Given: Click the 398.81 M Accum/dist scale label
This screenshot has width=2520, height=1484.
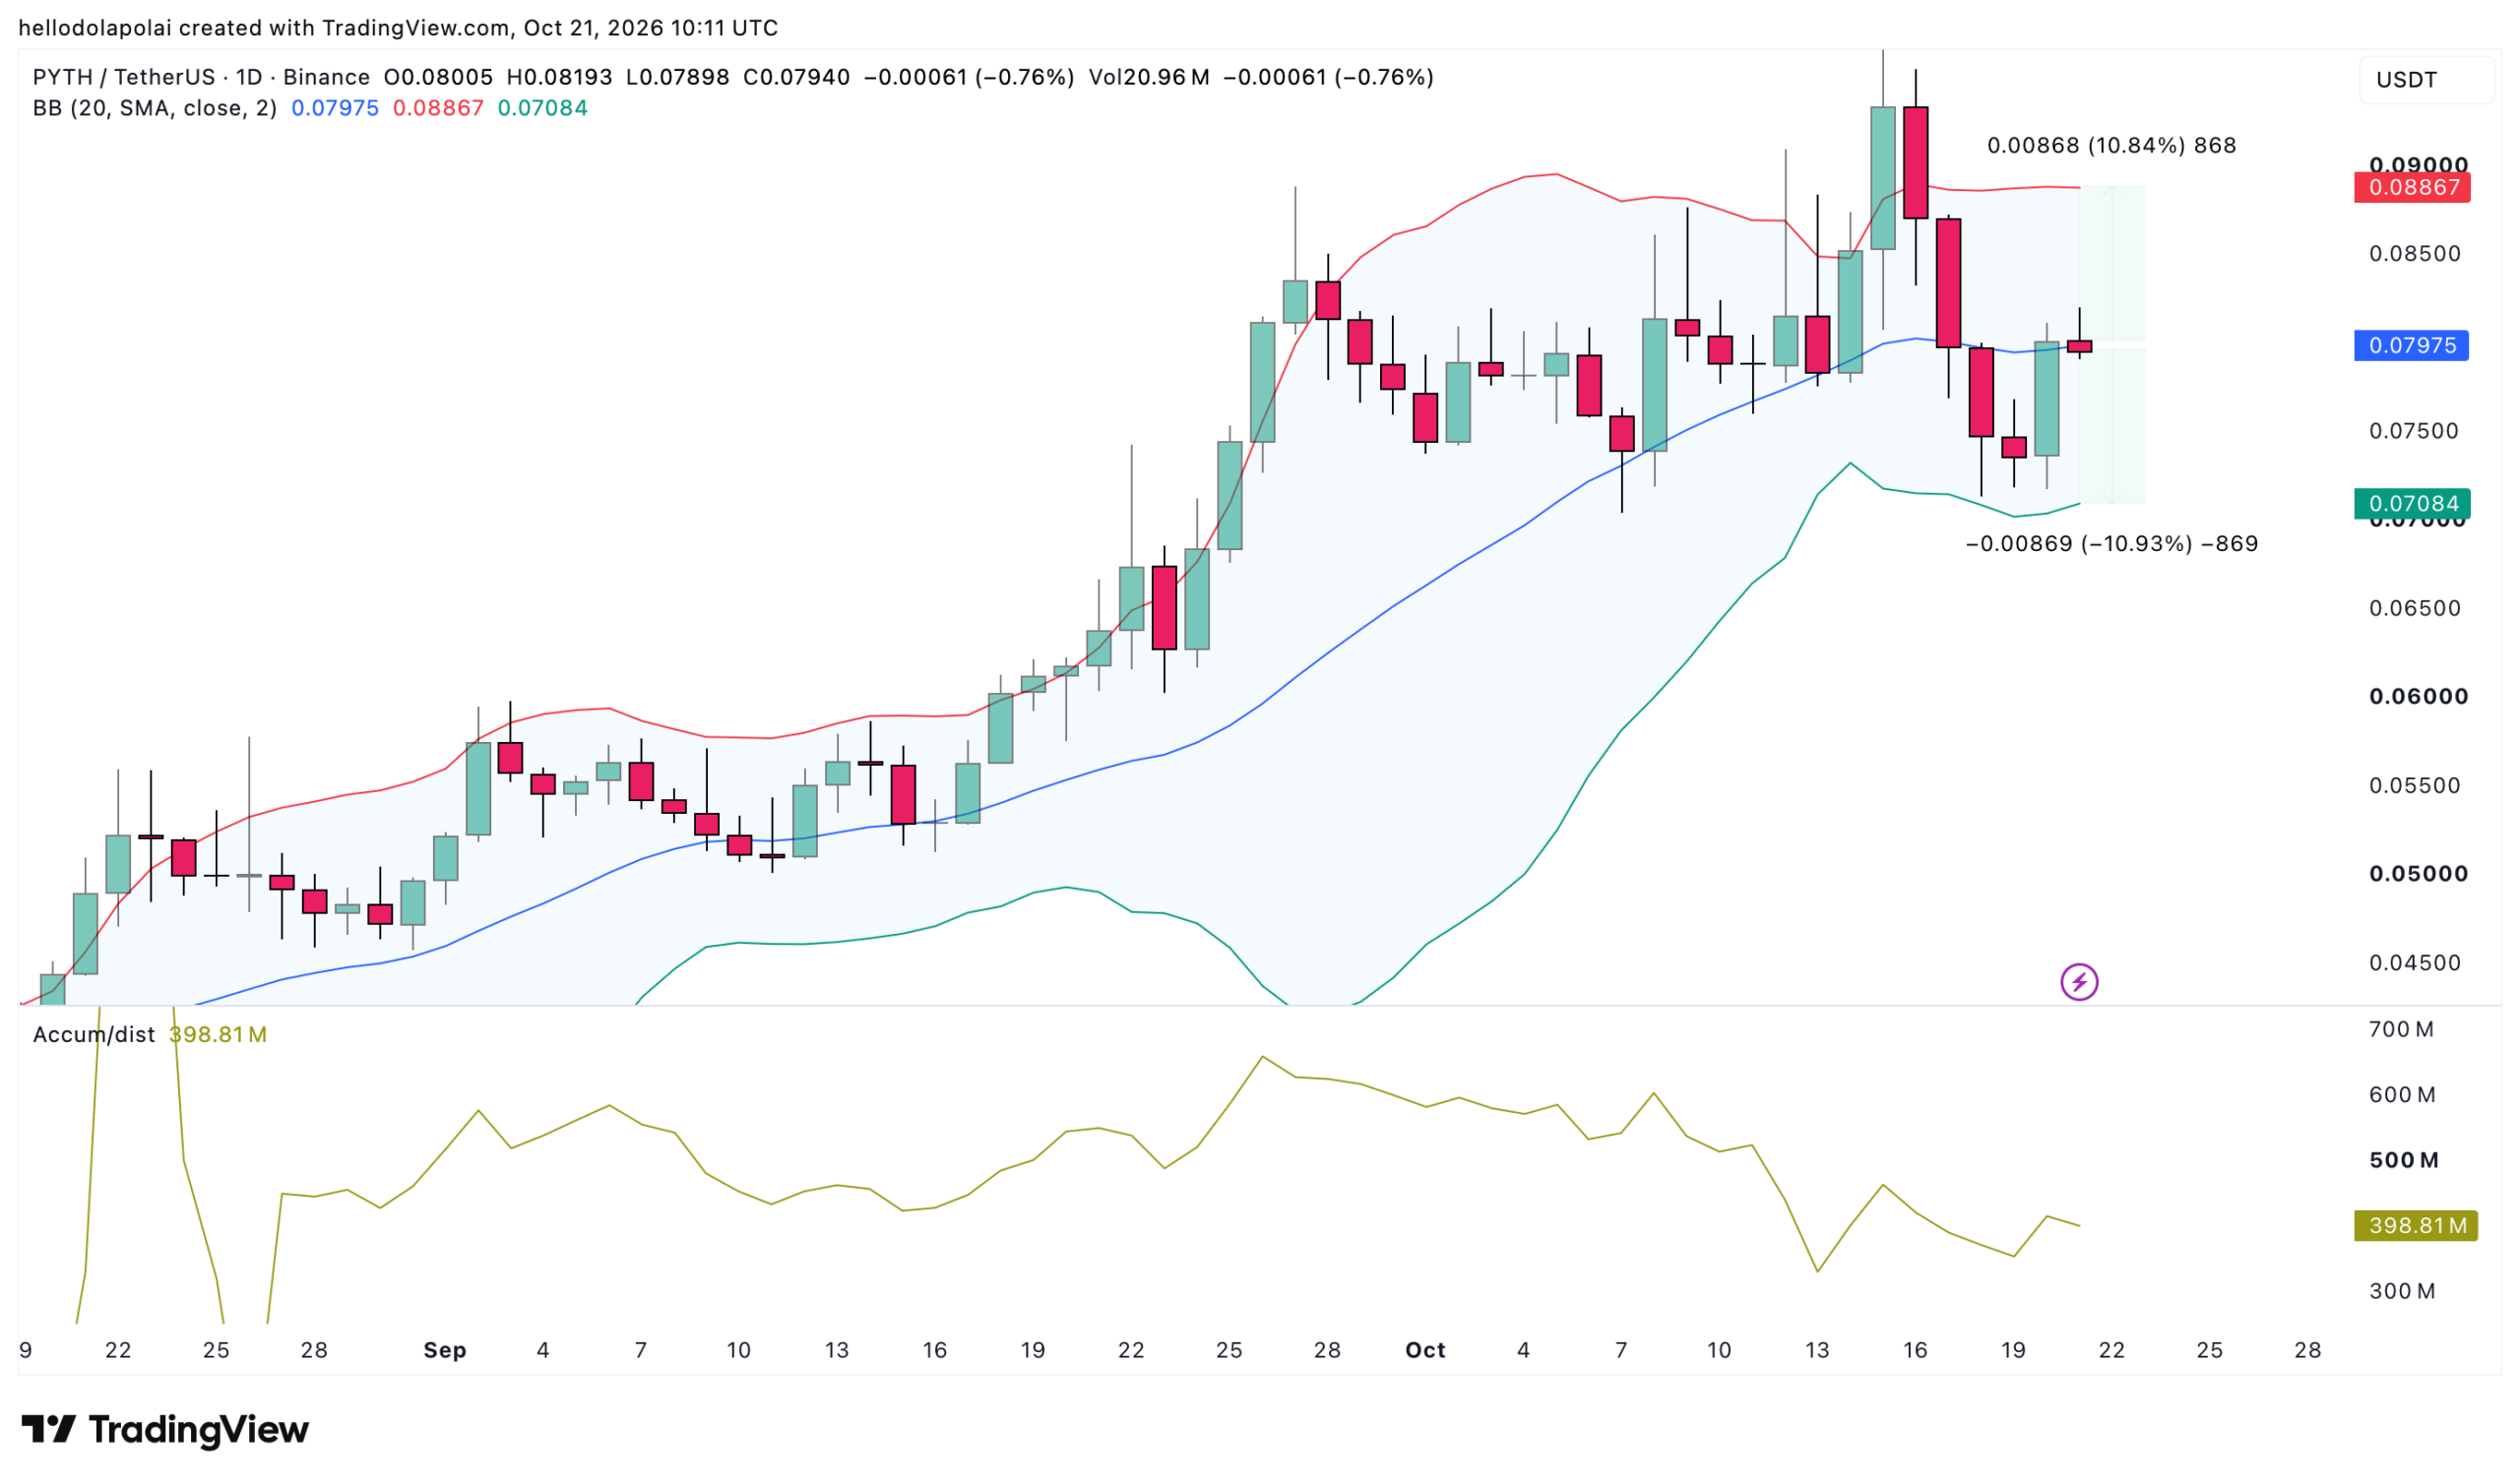Looking at the screenshot, I should coord(2415,1226).
